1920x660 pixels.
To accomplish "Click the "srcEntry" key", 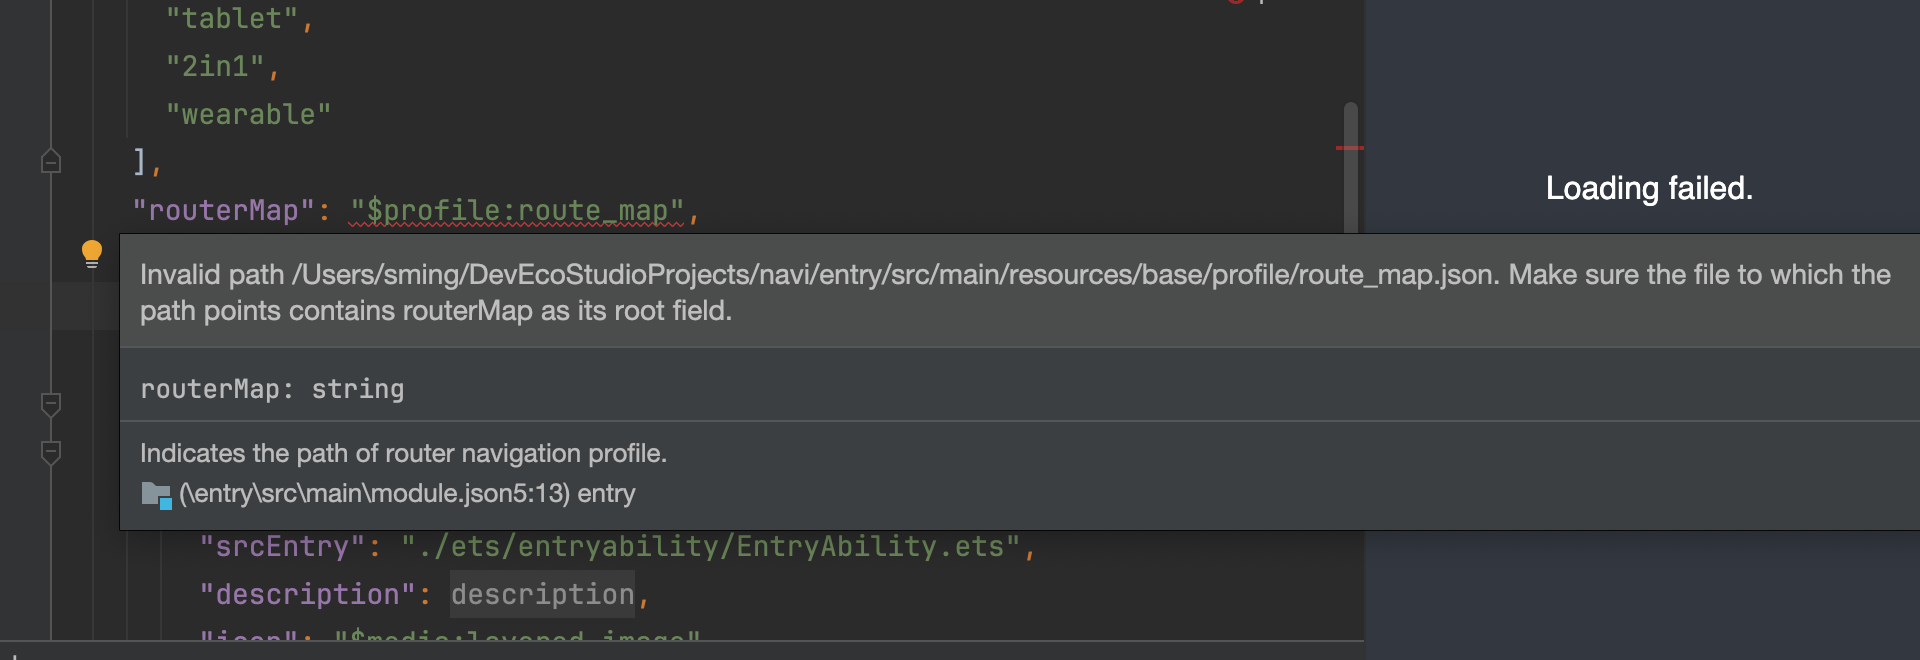I will point(282,547).
